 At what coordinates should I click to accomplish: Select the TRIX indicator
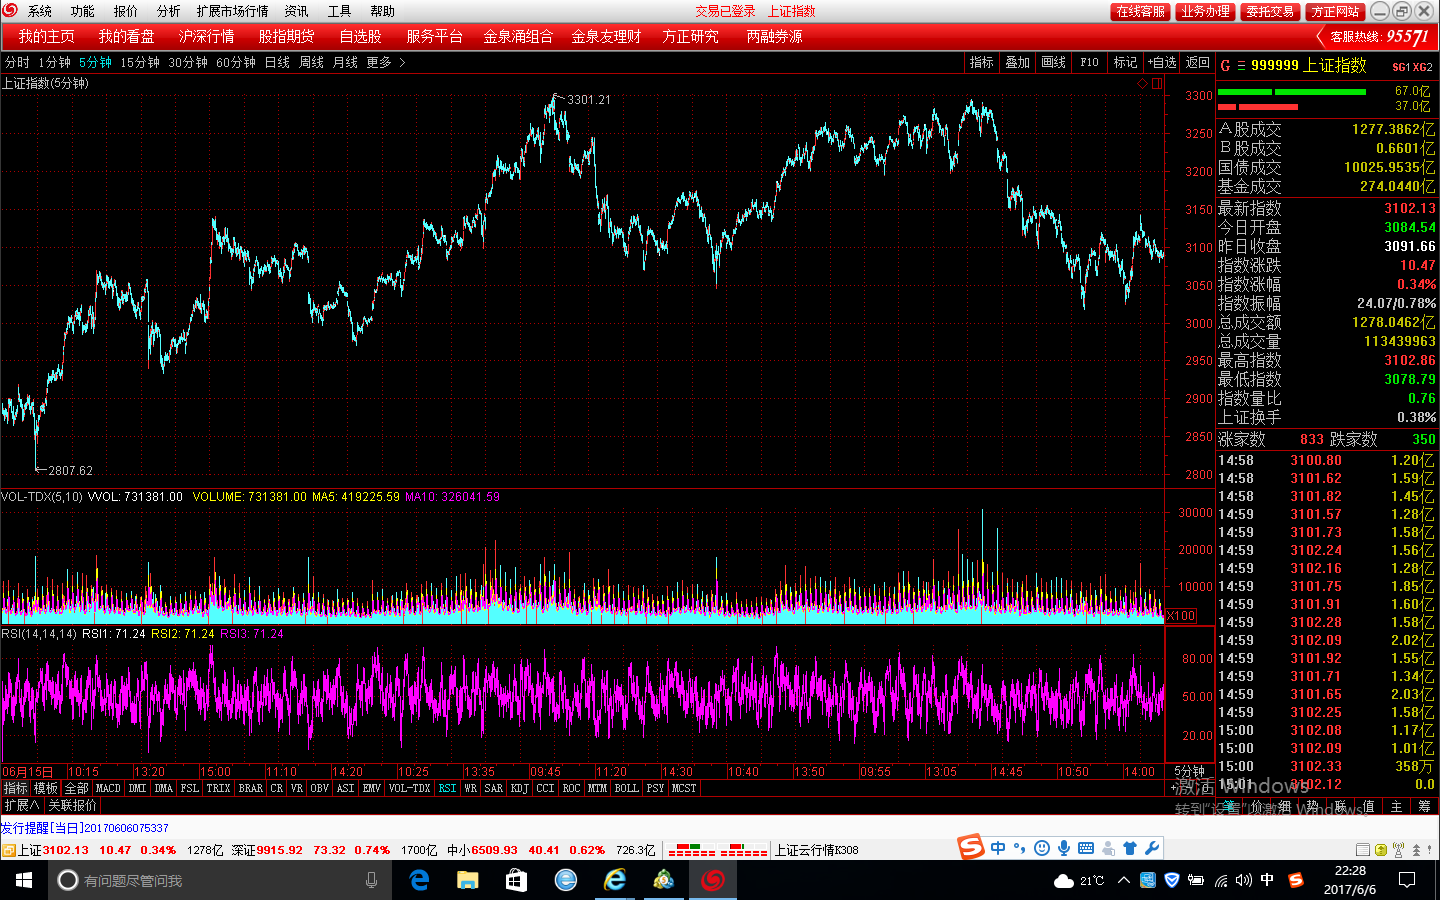coord(218,788)
